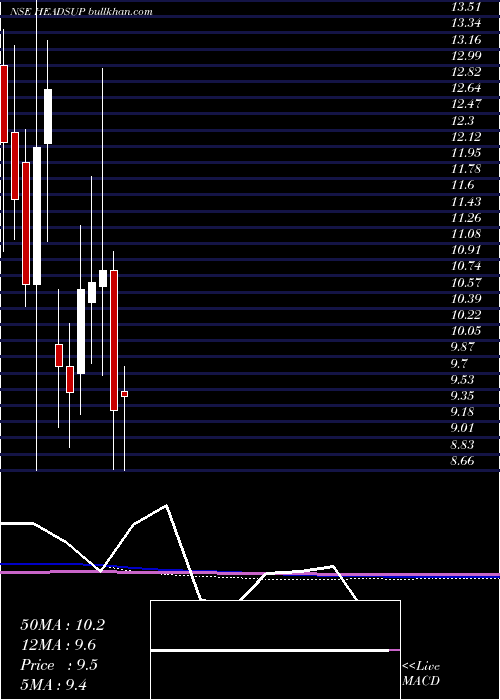Click the '<<Live MACD' label

coord(421,673)
